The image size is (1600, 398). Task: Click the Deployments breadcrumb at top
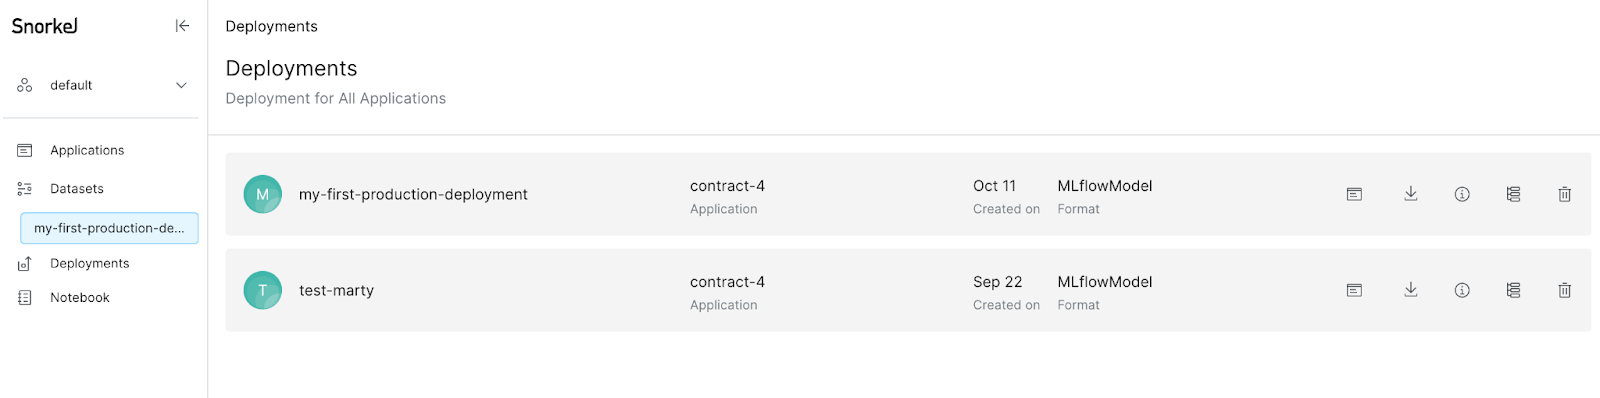[271, 26]
